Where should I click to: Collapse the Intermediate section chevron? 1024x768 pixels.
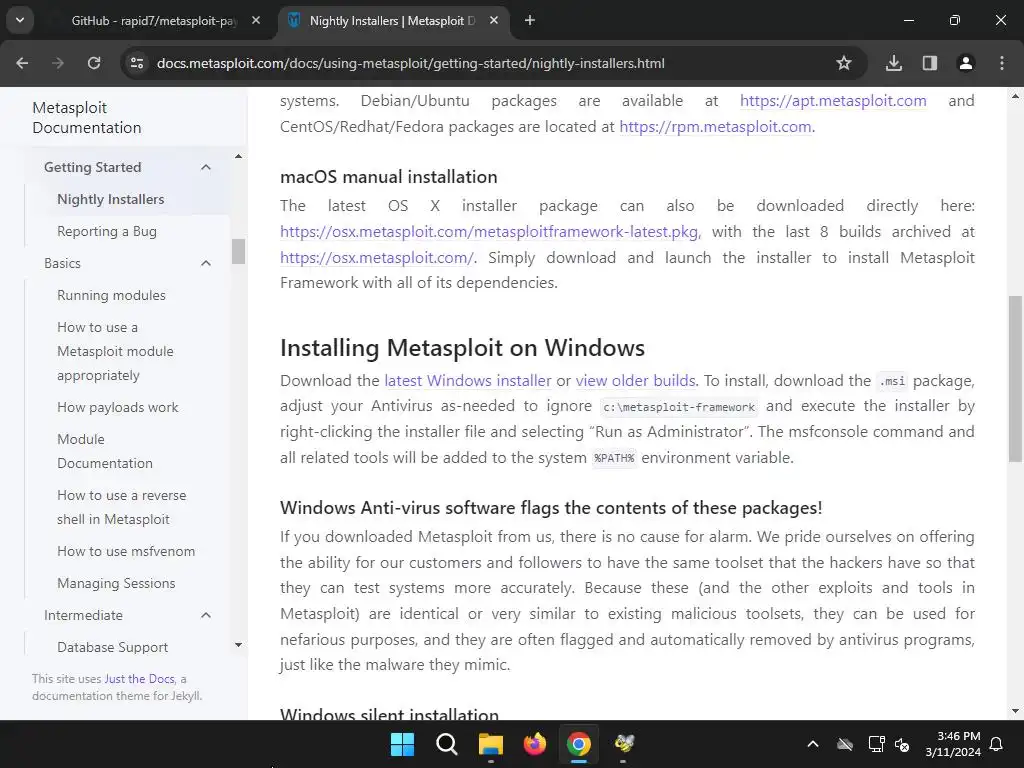pyautogui.click(x=206, y=615)
